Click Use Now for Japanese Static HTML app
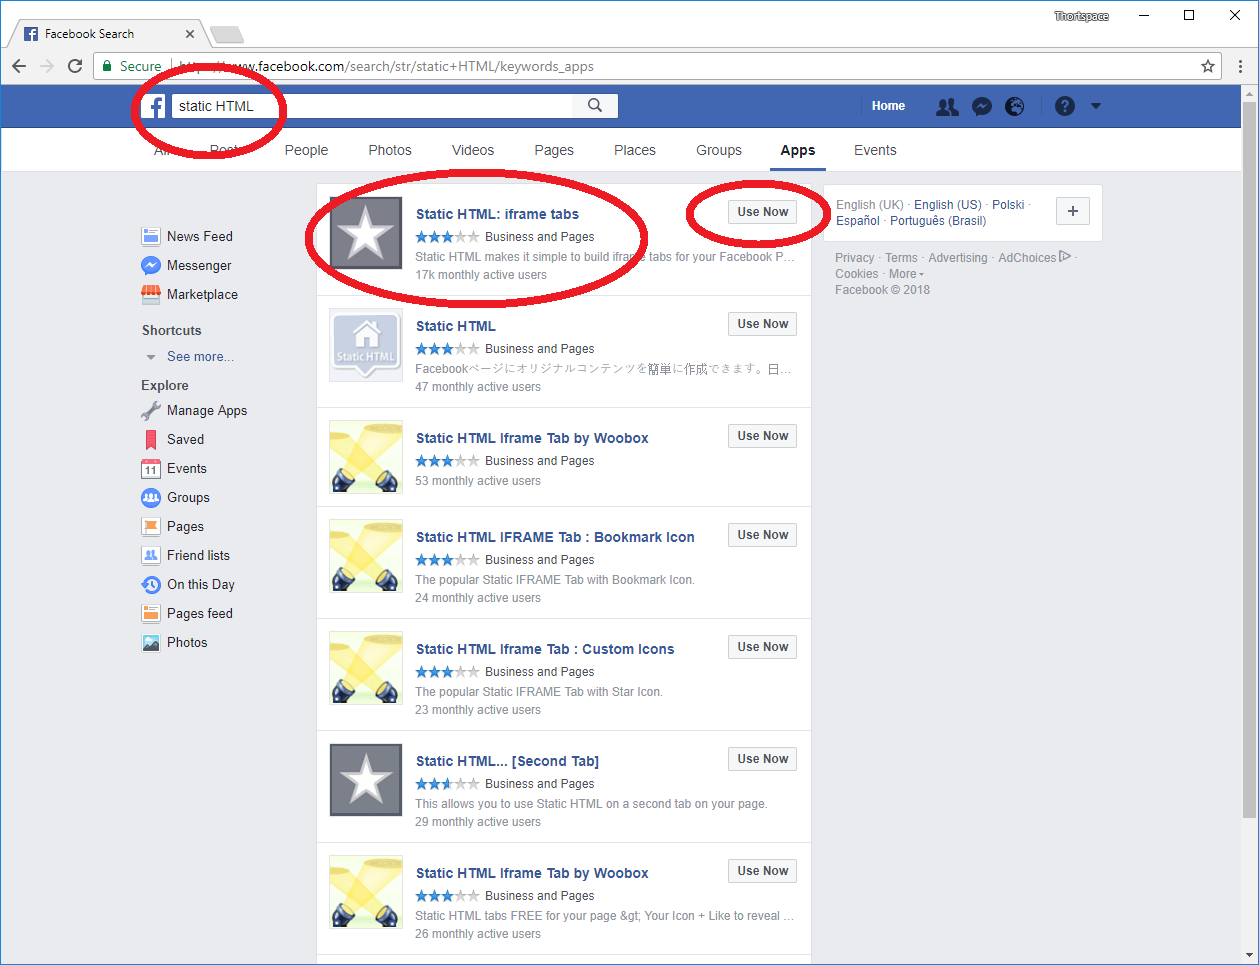1259x965 pixels. click(762, 324)
